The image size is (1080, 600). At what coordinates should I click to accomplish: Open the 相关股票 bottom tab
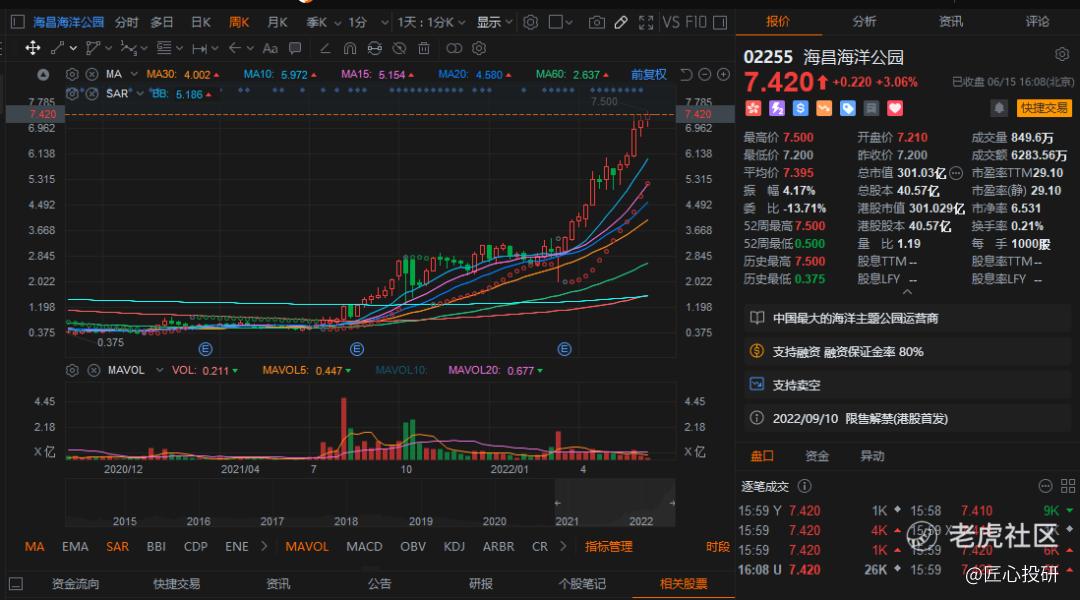pos(683,583)
